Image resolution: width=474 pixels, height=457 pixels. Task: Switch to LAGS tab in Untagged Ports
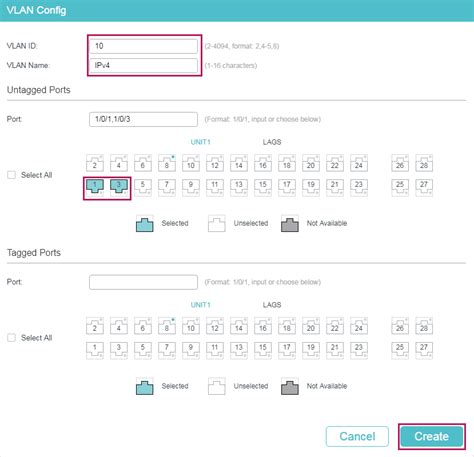pos(272,142)
